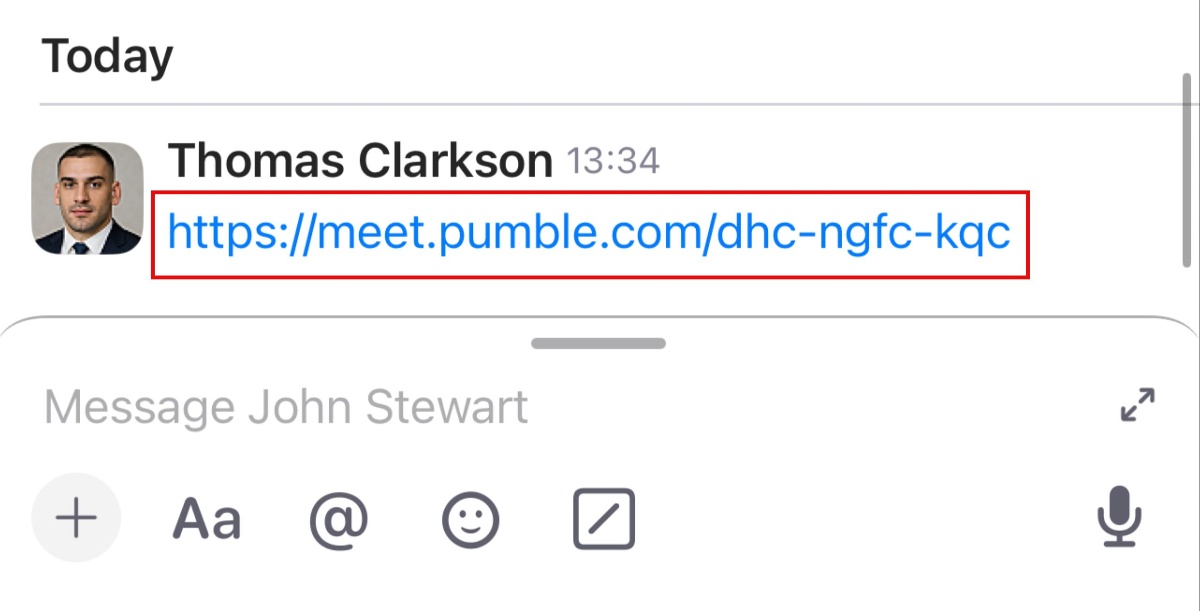Open the emoji picker
The height and width of the screenshot is (611, 1200).
[470, 517]
